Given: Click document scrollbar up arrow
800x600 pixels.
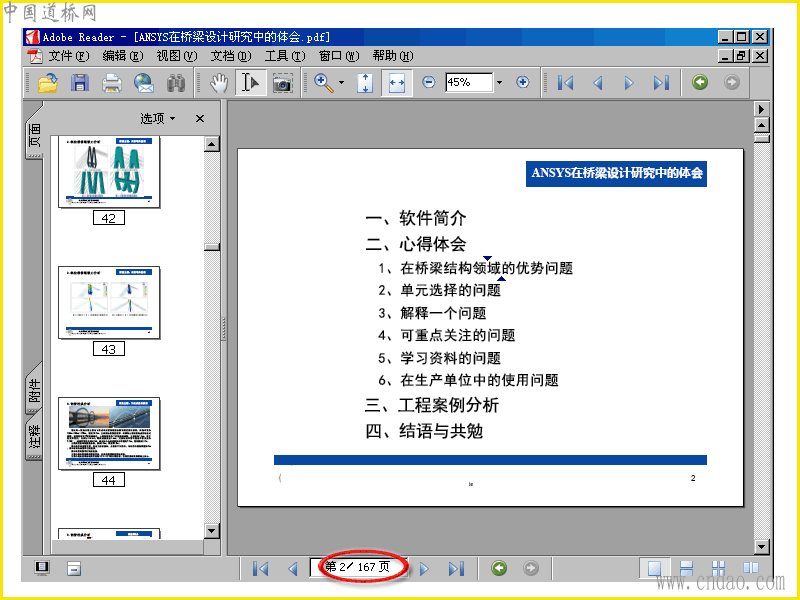Looking at the screenshot, I should [x=761, y=125].
